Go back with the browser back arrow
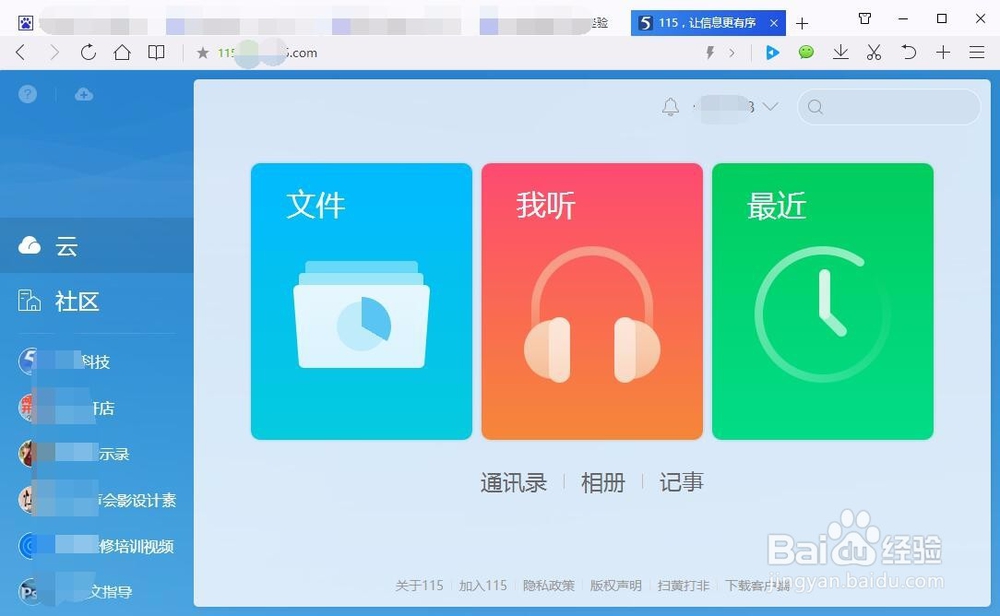 [20, 52]
